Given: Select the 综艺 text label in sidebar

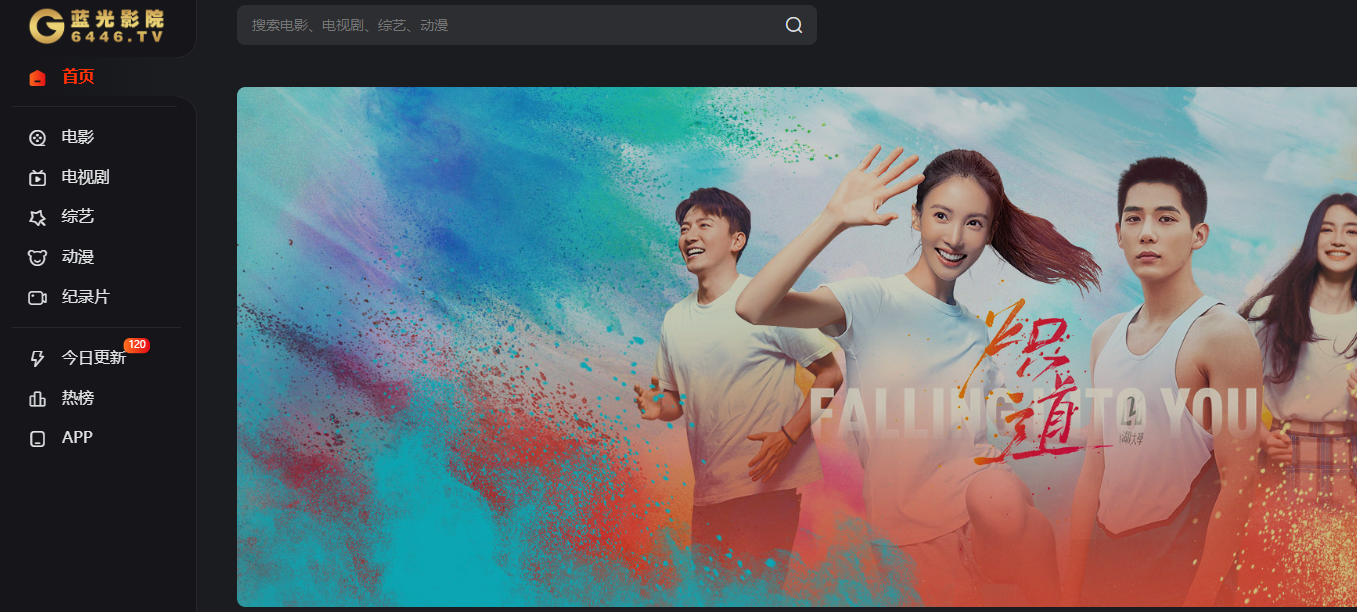Looking at the screenshot, I should pos(78,217).
